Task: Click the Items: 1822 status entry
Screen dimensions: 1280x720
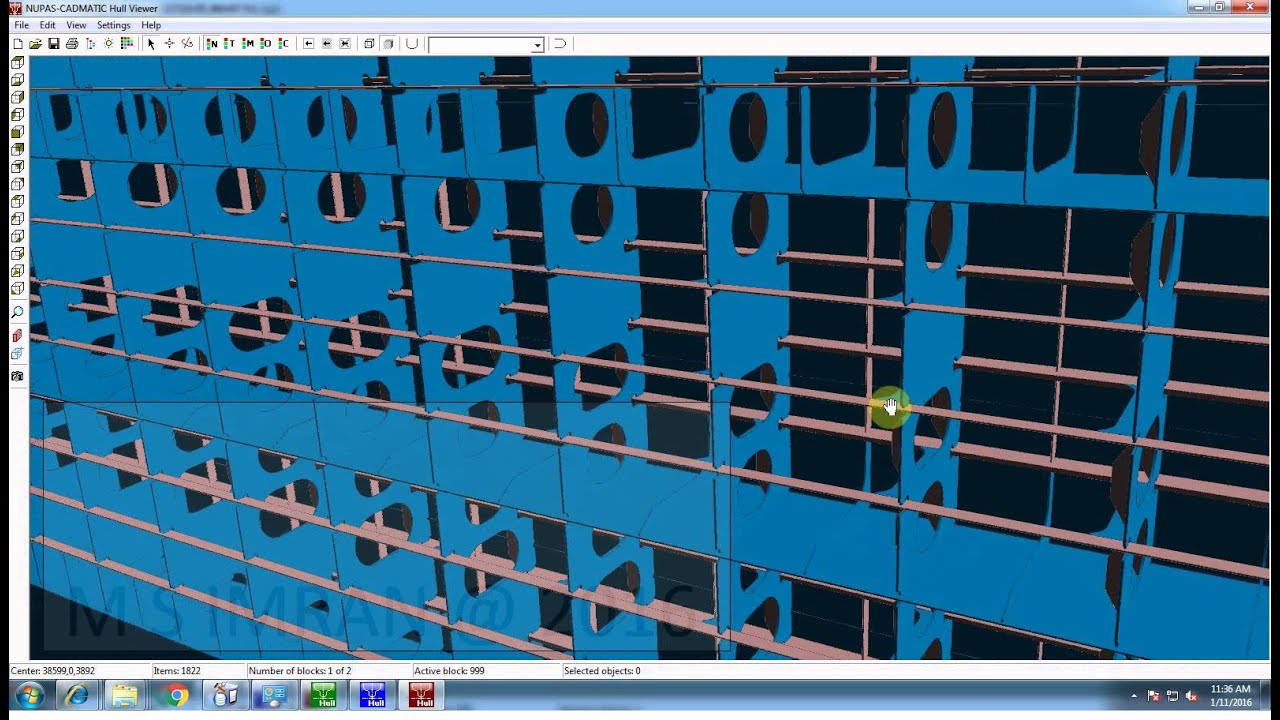Action: 177,671
